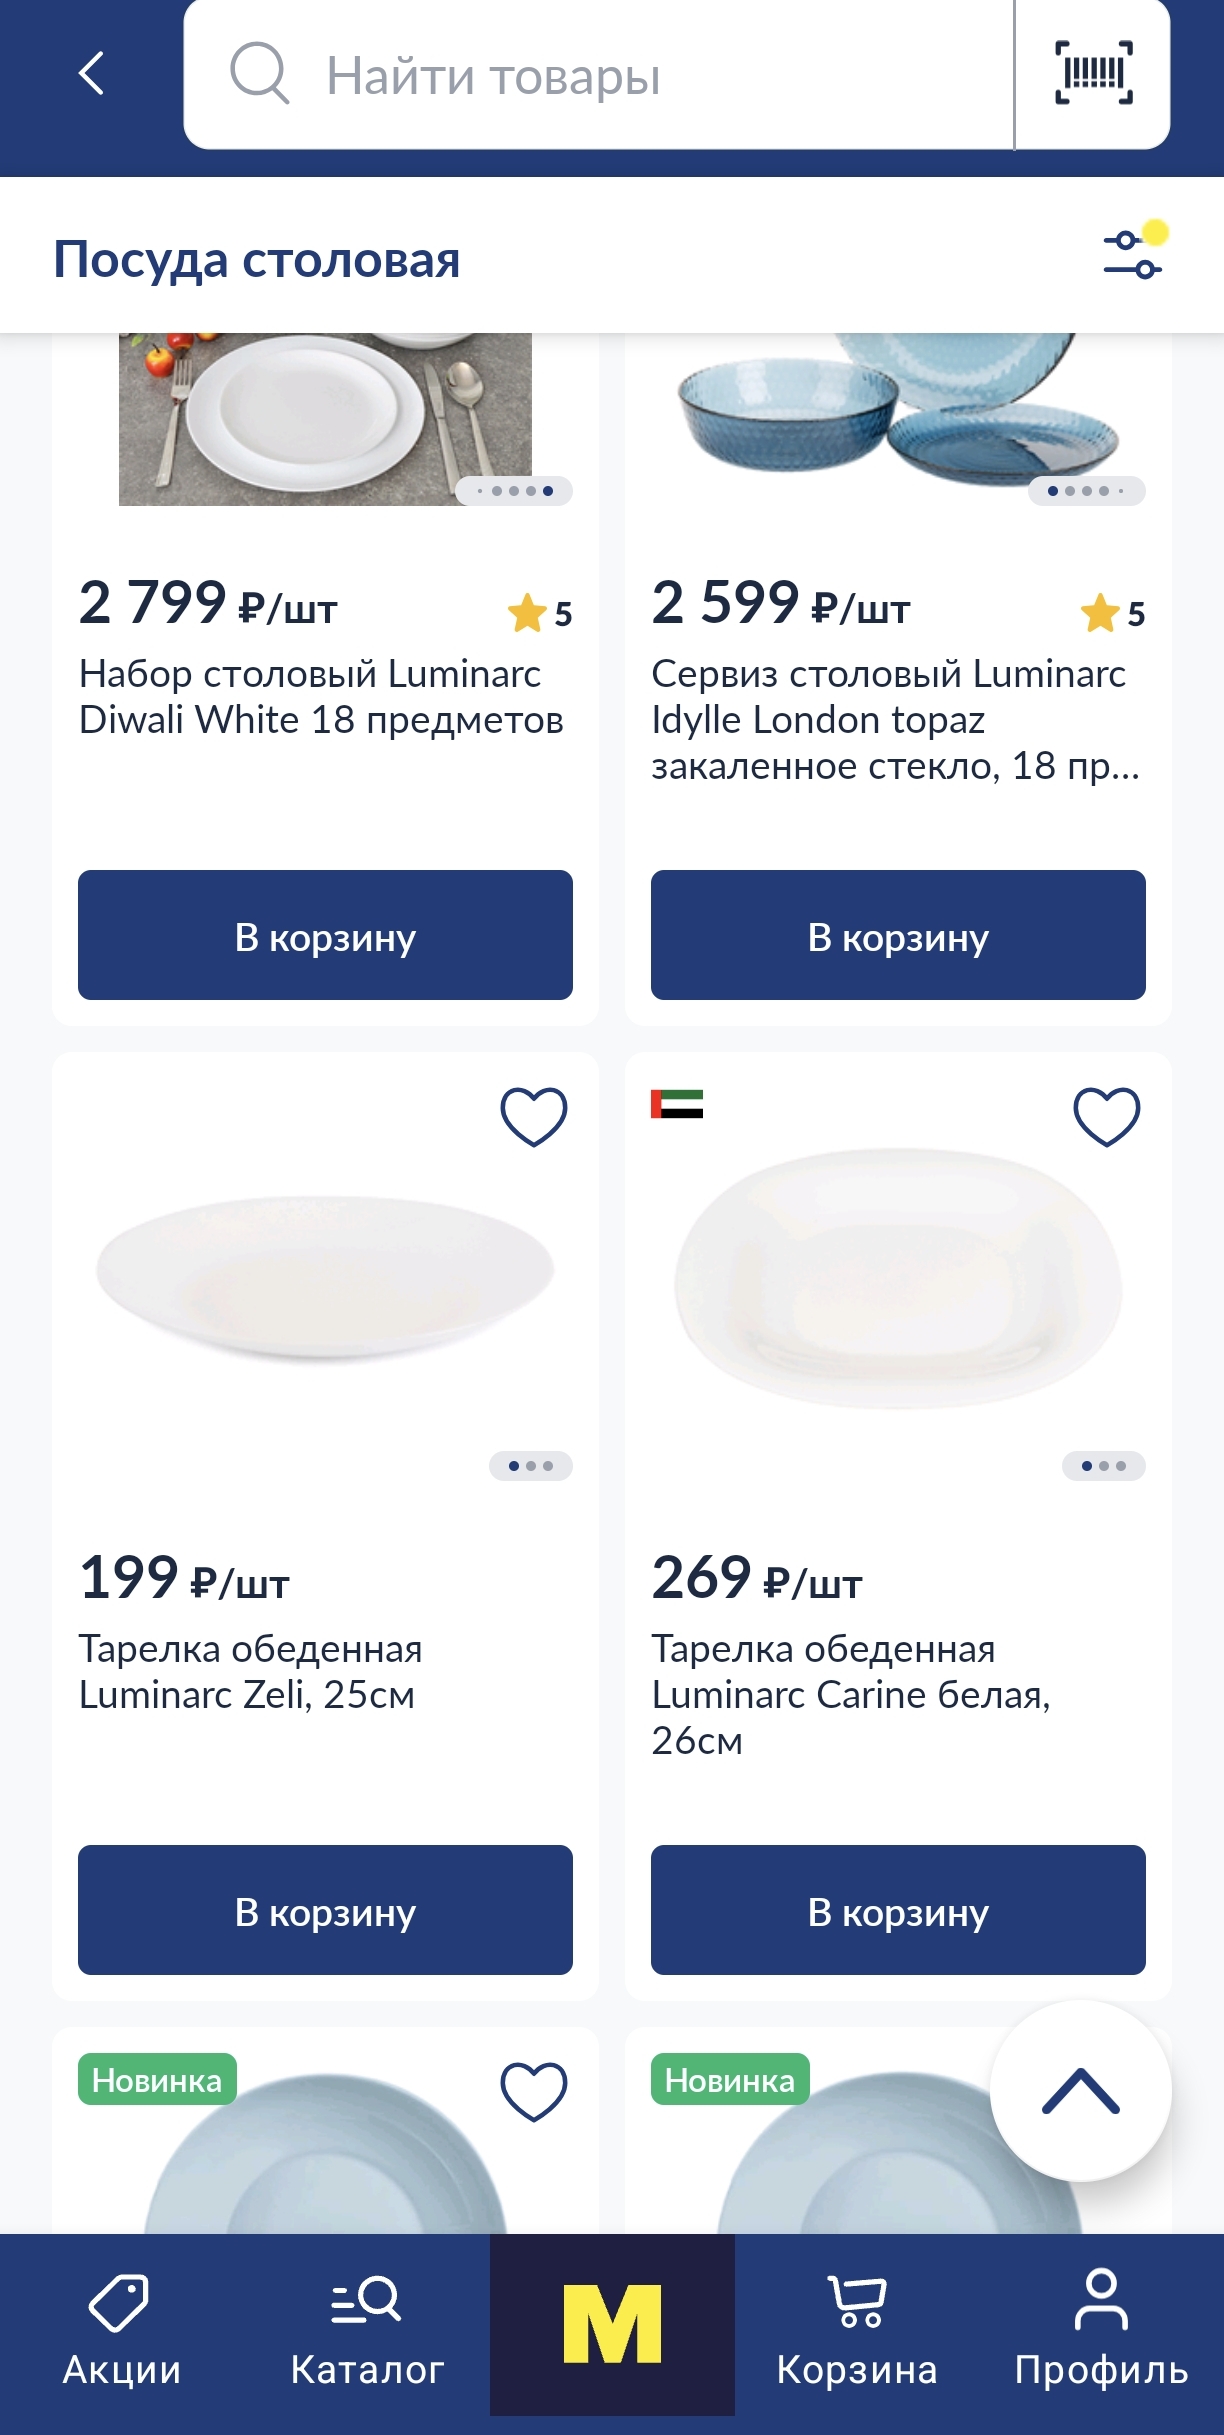Add Luminarc Zeli plate to favorites
The height and width of the screenshot is (2435, 1224).
tap(533, 1116)
